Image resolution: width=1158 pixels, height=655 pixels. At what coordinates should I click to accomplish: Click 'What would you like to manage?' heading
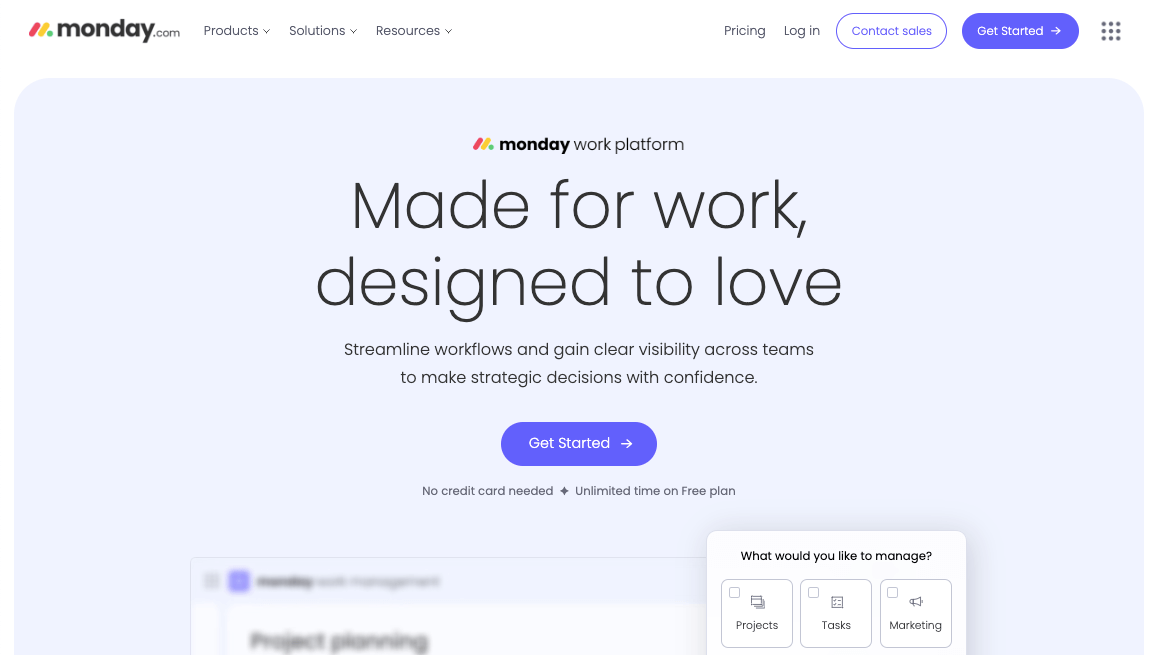[x=836, y=556]
